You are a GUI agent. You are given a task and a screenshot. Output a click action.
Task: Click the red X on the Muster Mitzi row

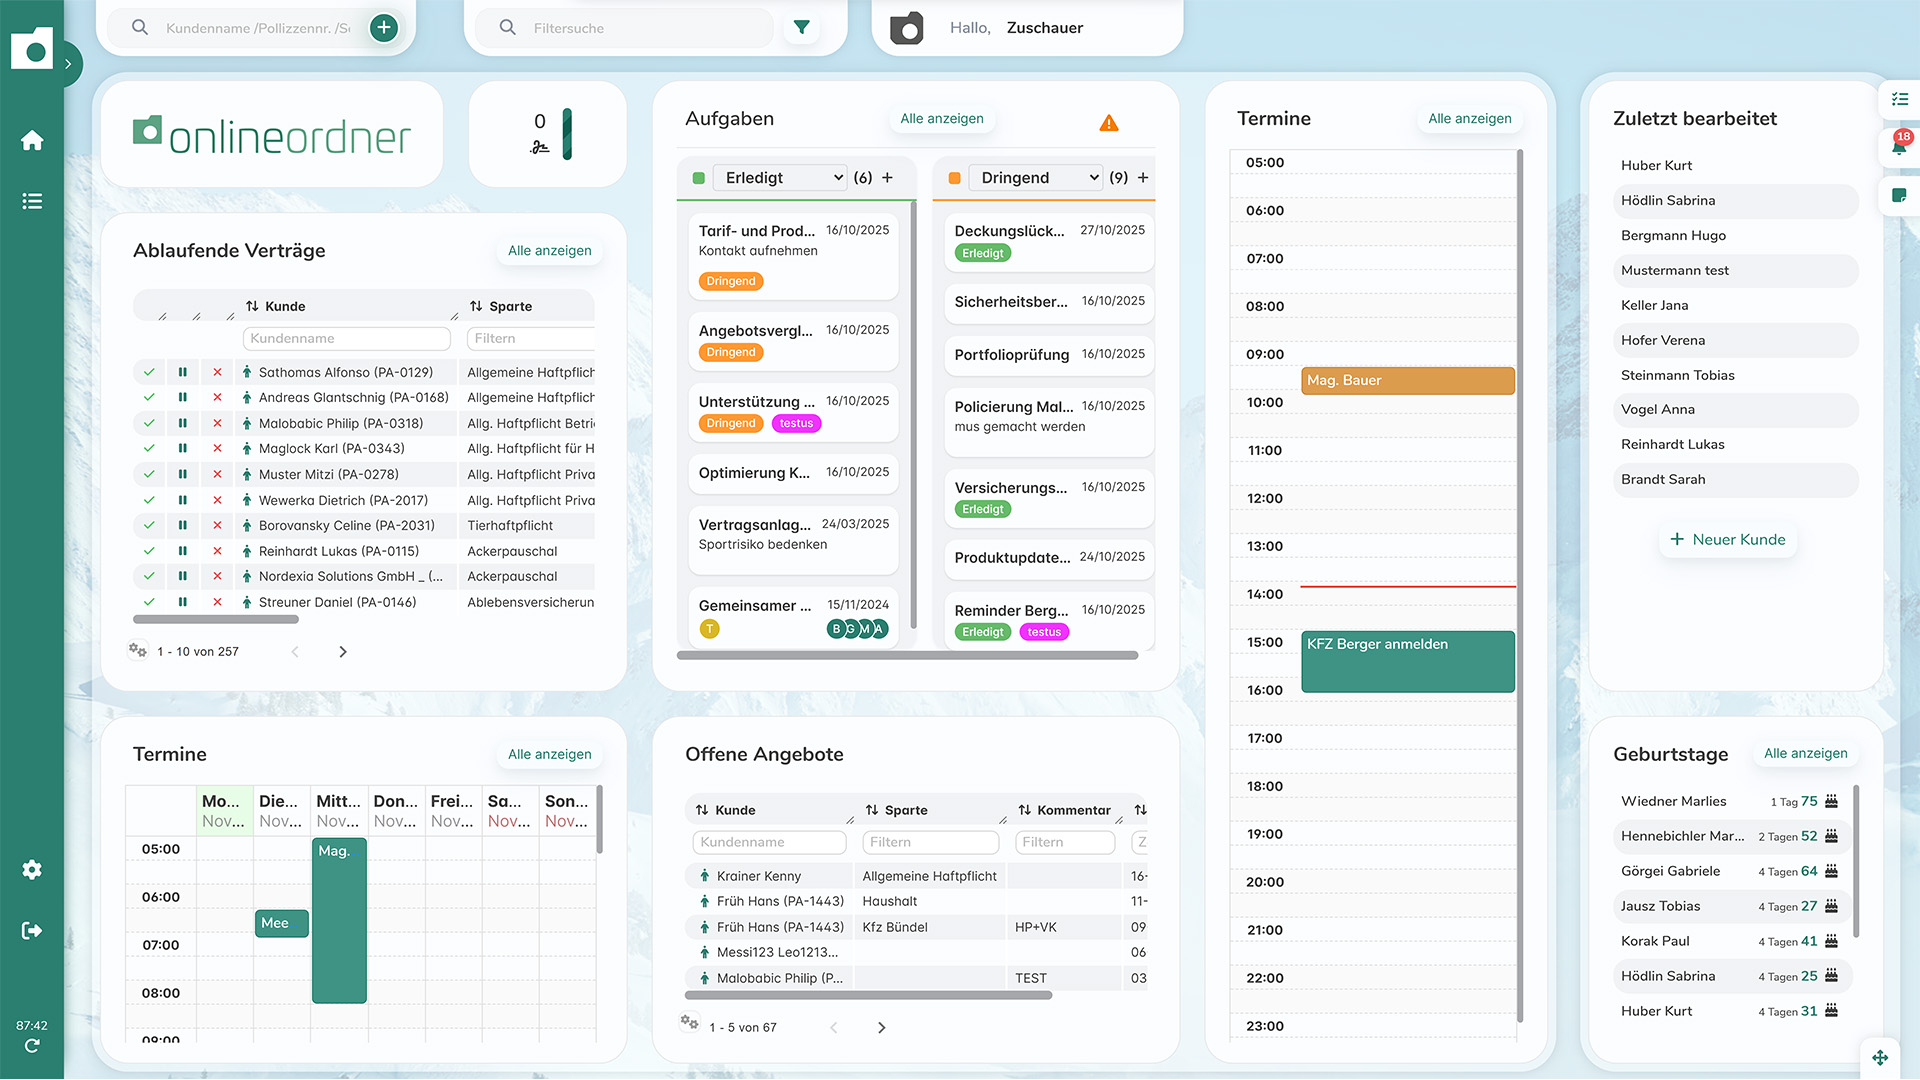[217, 474]
